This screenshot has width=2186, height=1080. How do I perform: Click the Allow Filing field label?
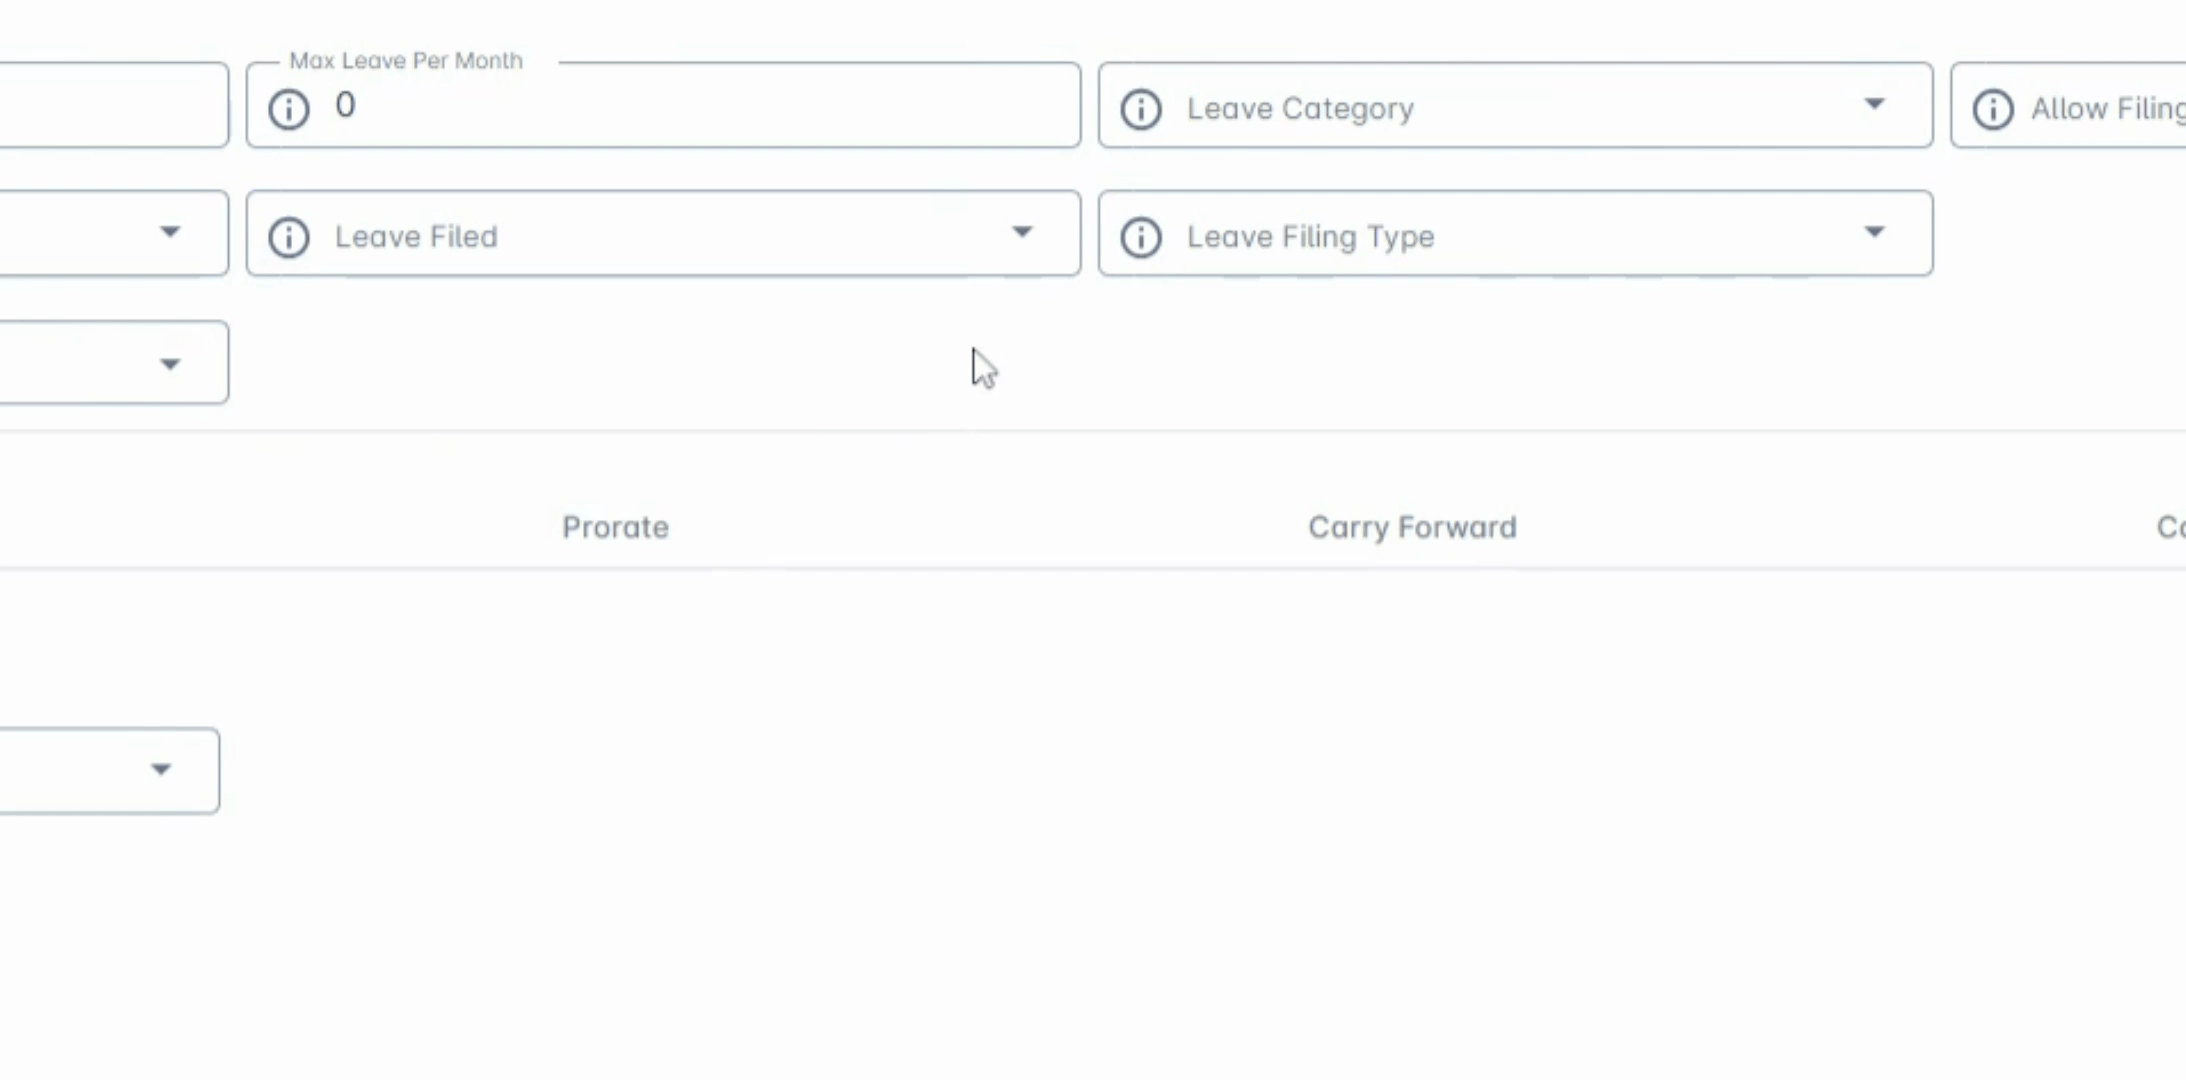2107,108
